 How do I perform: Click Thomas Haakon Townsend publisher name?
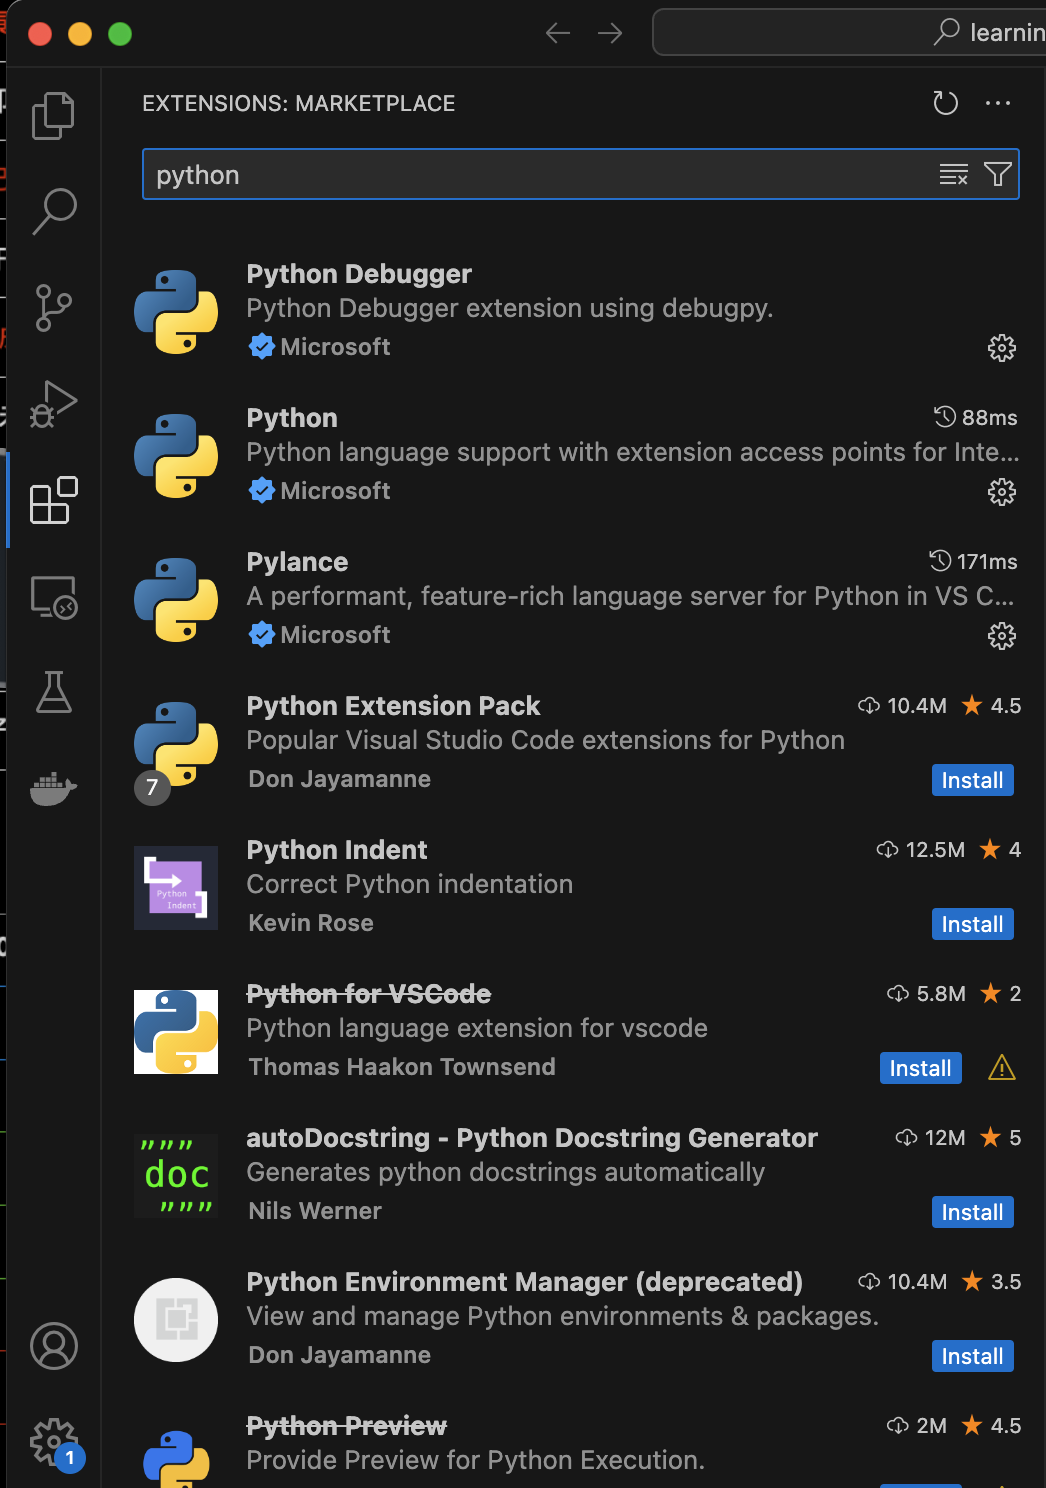[x=402, y=1067]
